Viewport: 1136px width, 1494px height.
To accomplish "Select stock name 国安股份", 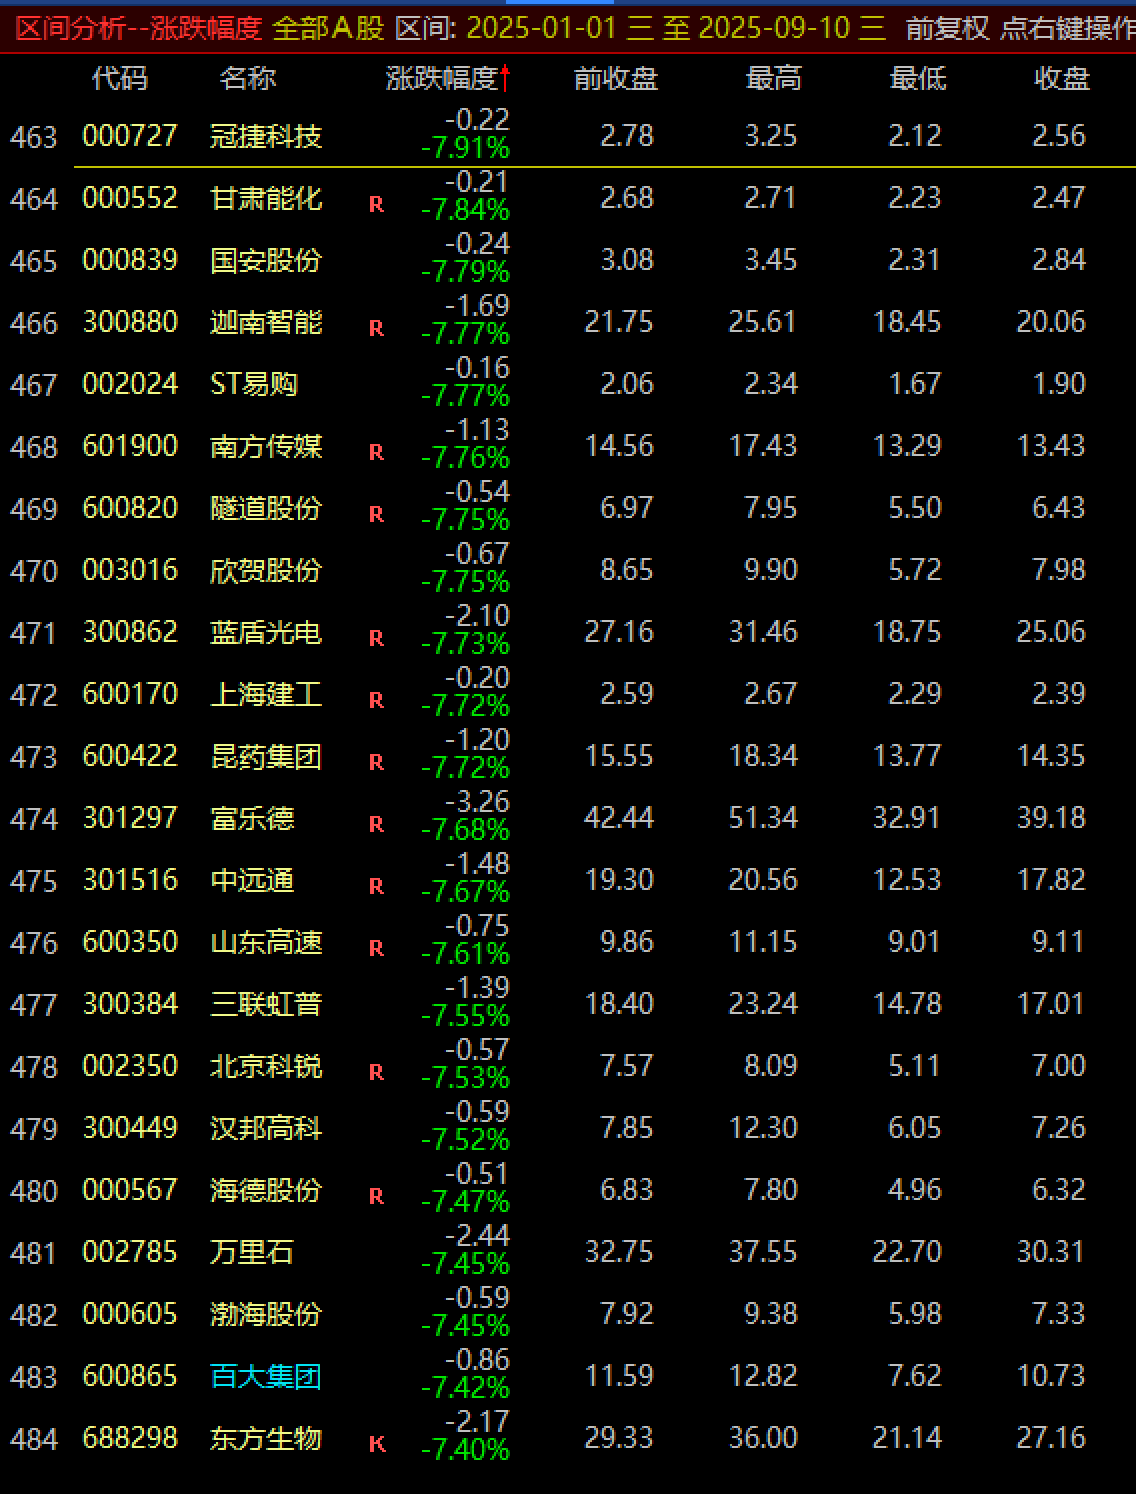I will 266,260.
